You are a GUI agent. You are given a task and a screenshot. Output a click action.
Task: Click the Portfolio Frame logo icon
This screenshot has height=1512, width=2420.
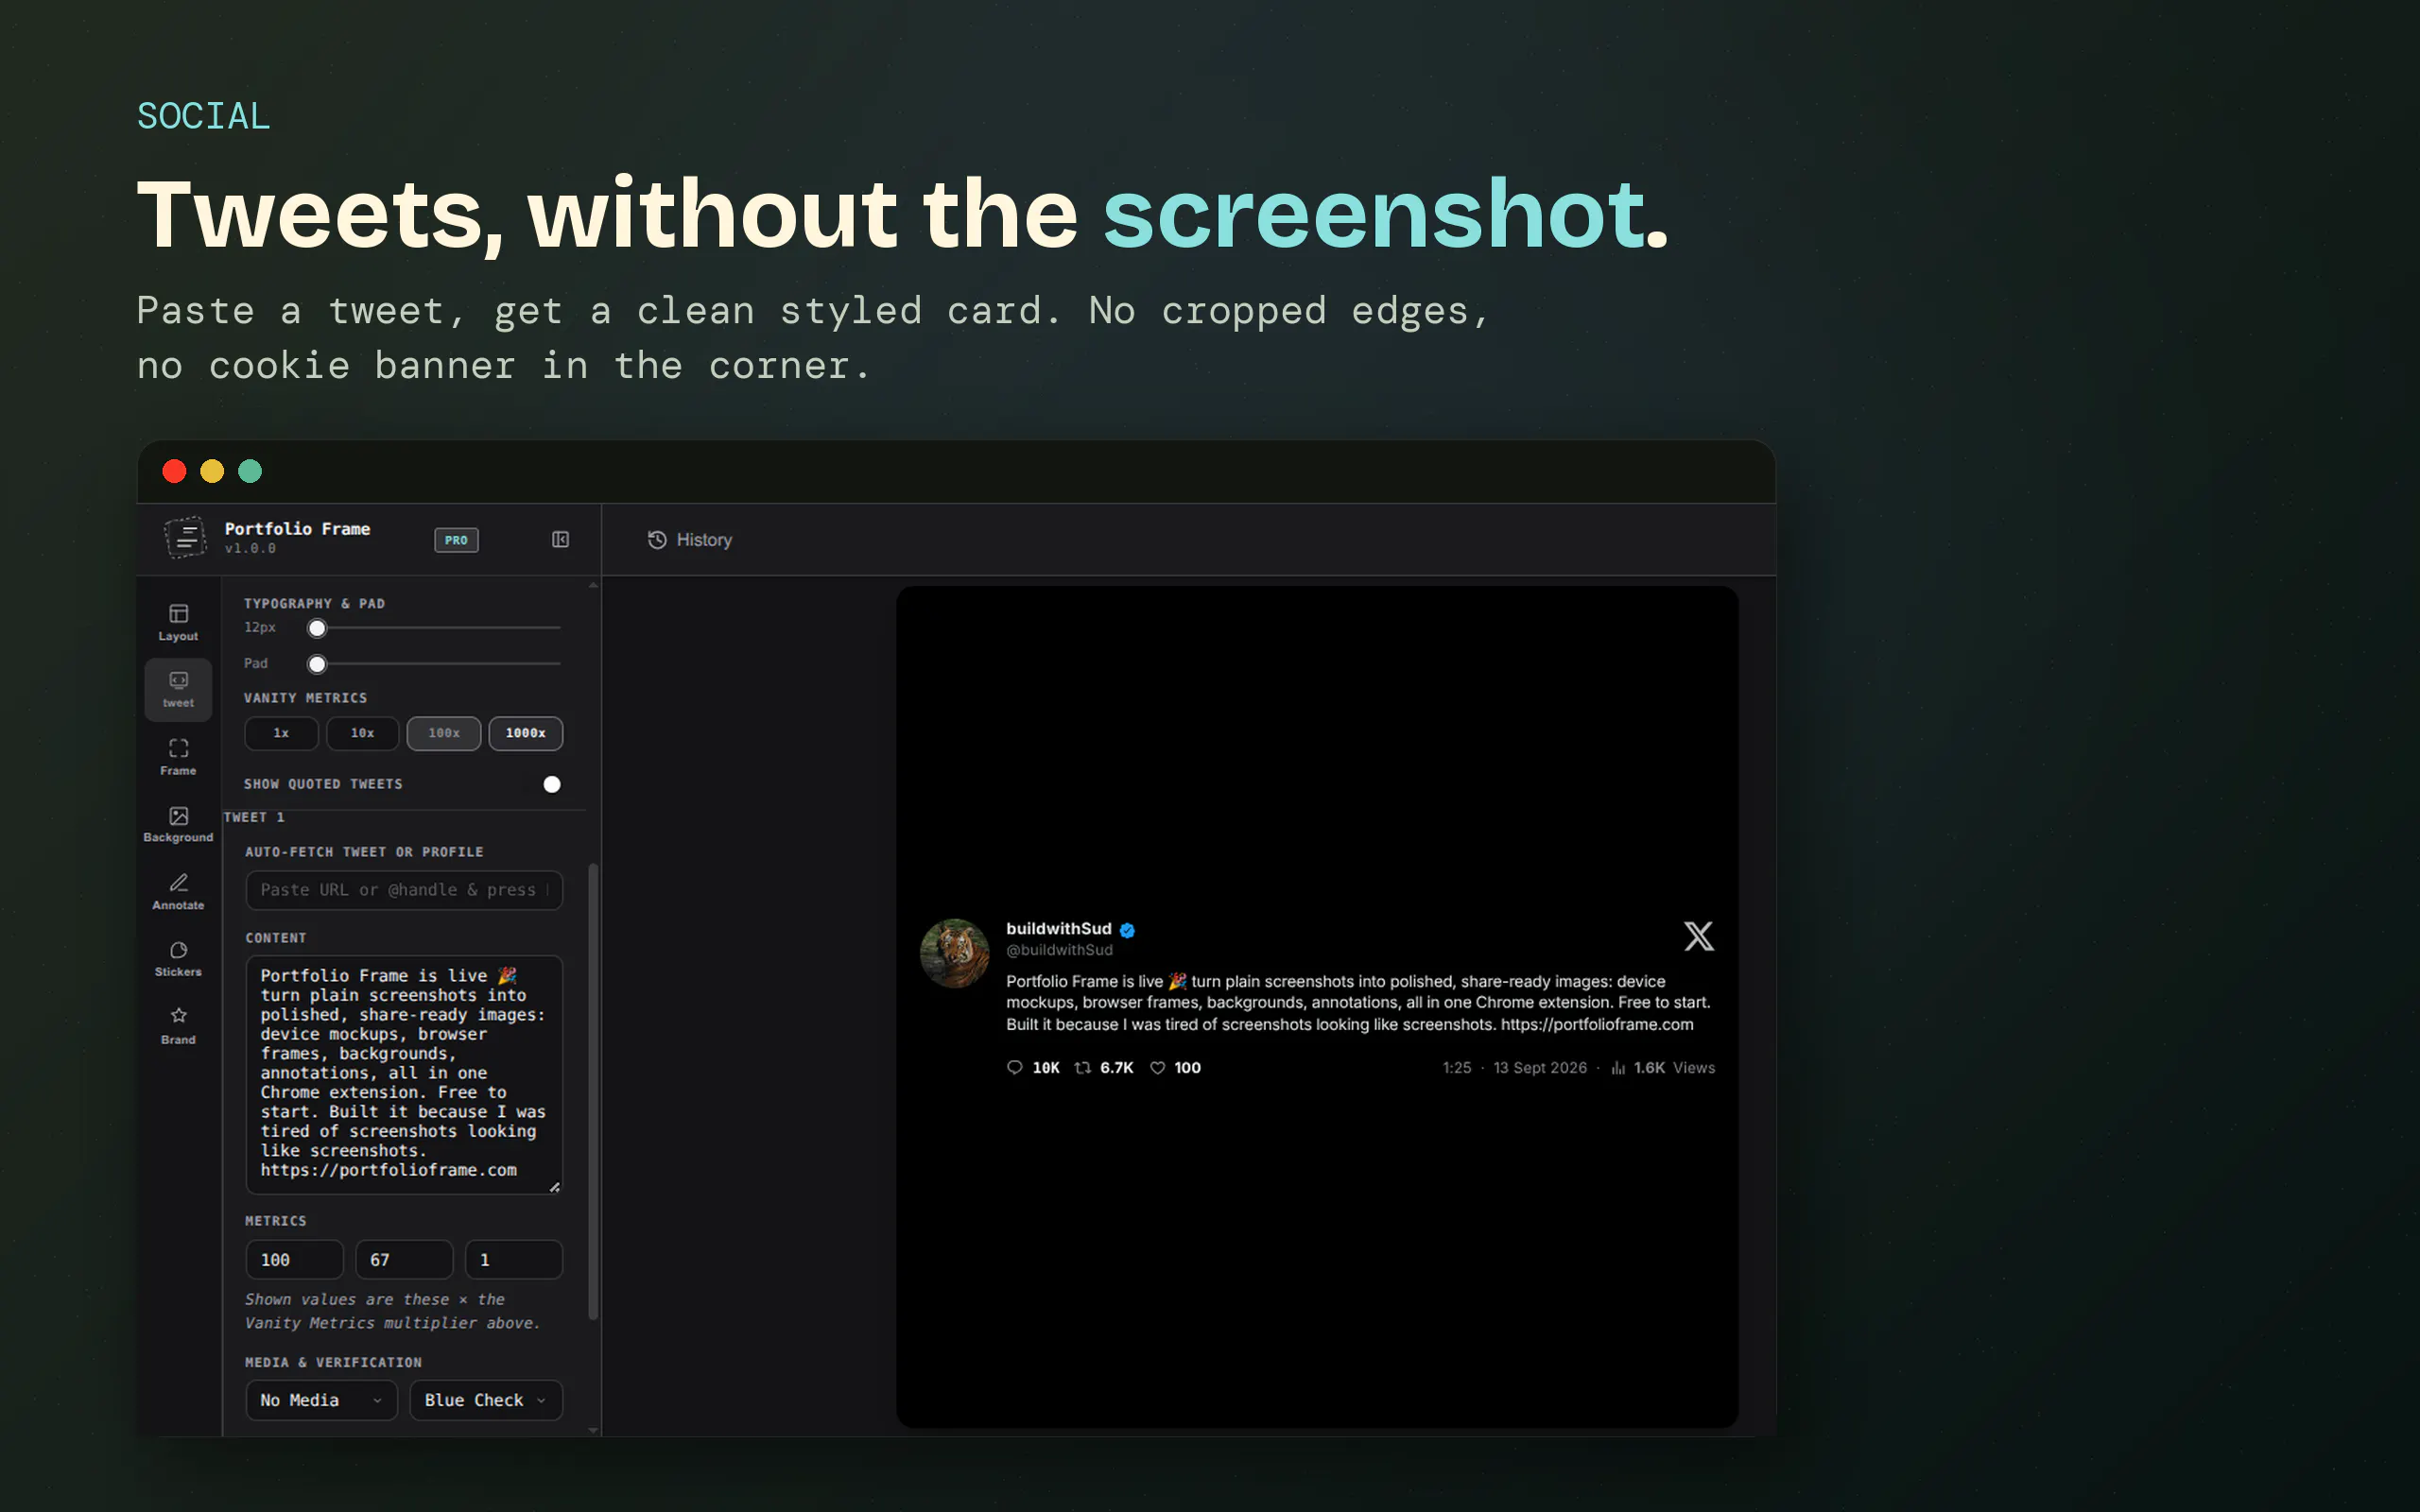pos(186,538)
